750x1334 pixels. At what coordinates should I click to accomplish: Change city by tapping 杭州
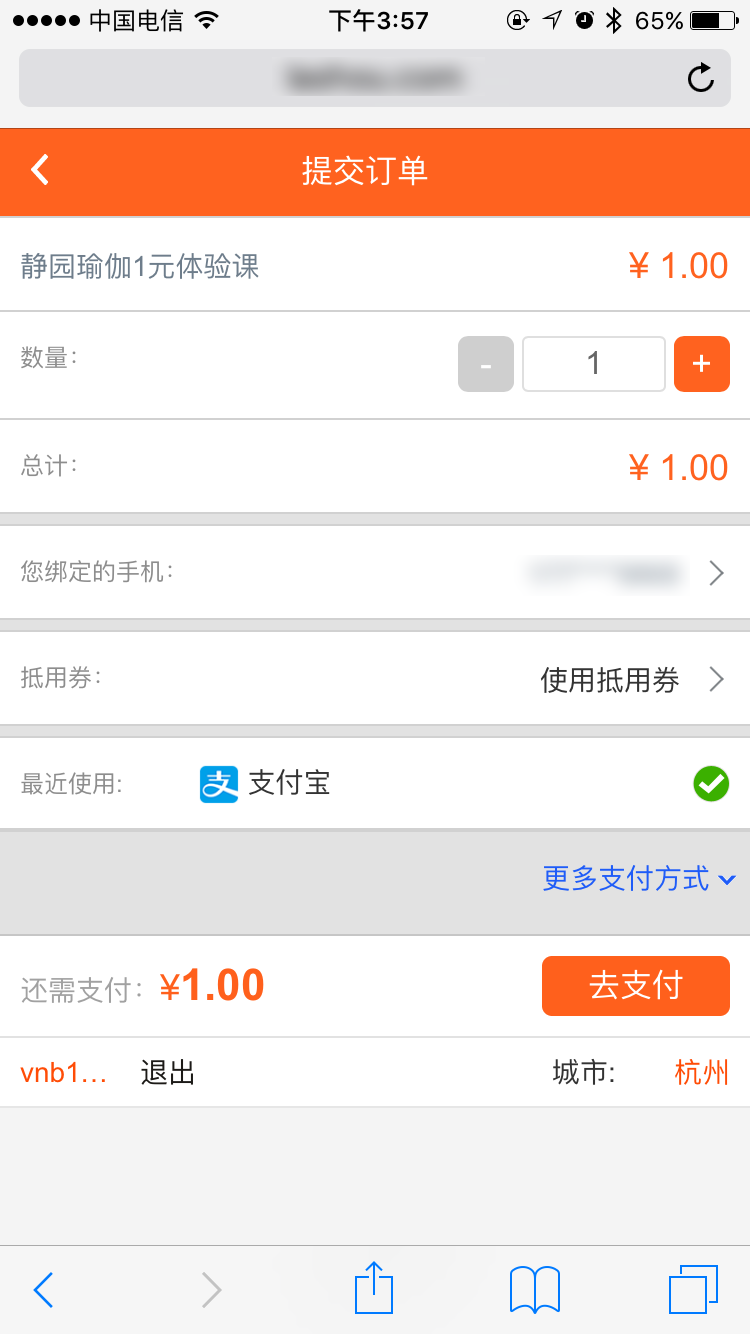[x=701, y=1073]
